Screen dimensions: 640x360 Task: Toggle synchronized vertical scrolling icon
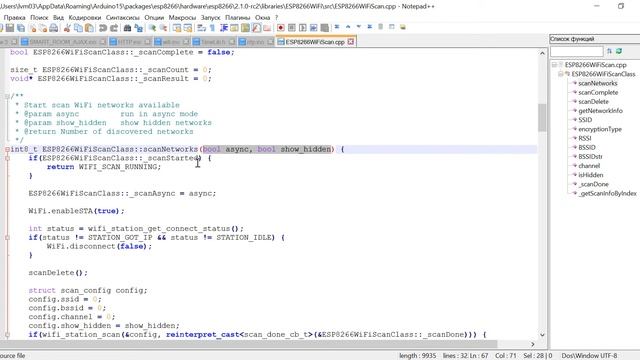coord(177,28)
